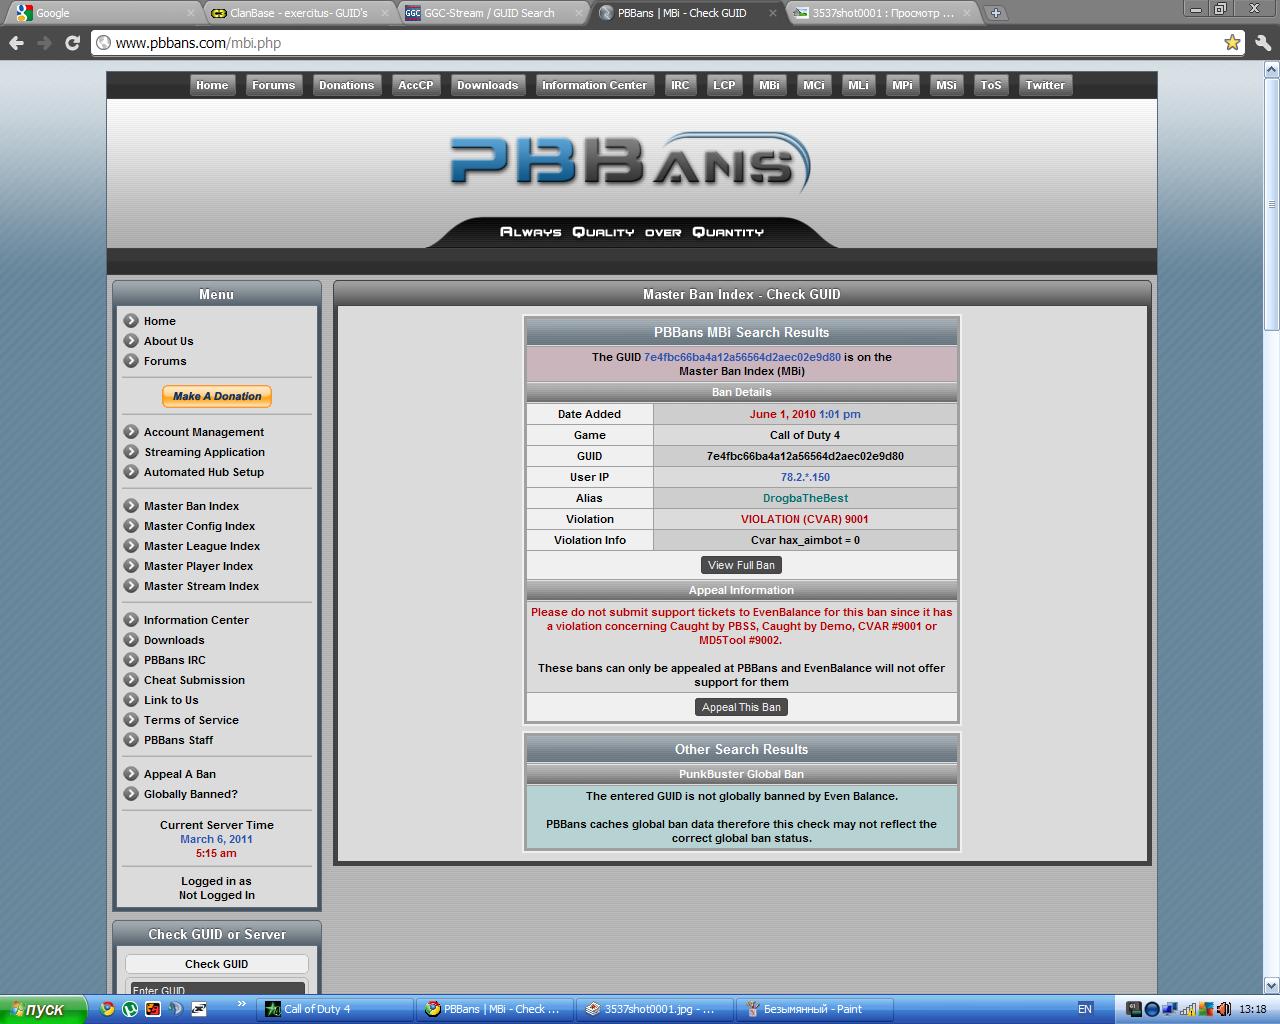Open MLi in the top navigation
The width and height of the screenshot is (1280, 1024).
coord(858,86)
